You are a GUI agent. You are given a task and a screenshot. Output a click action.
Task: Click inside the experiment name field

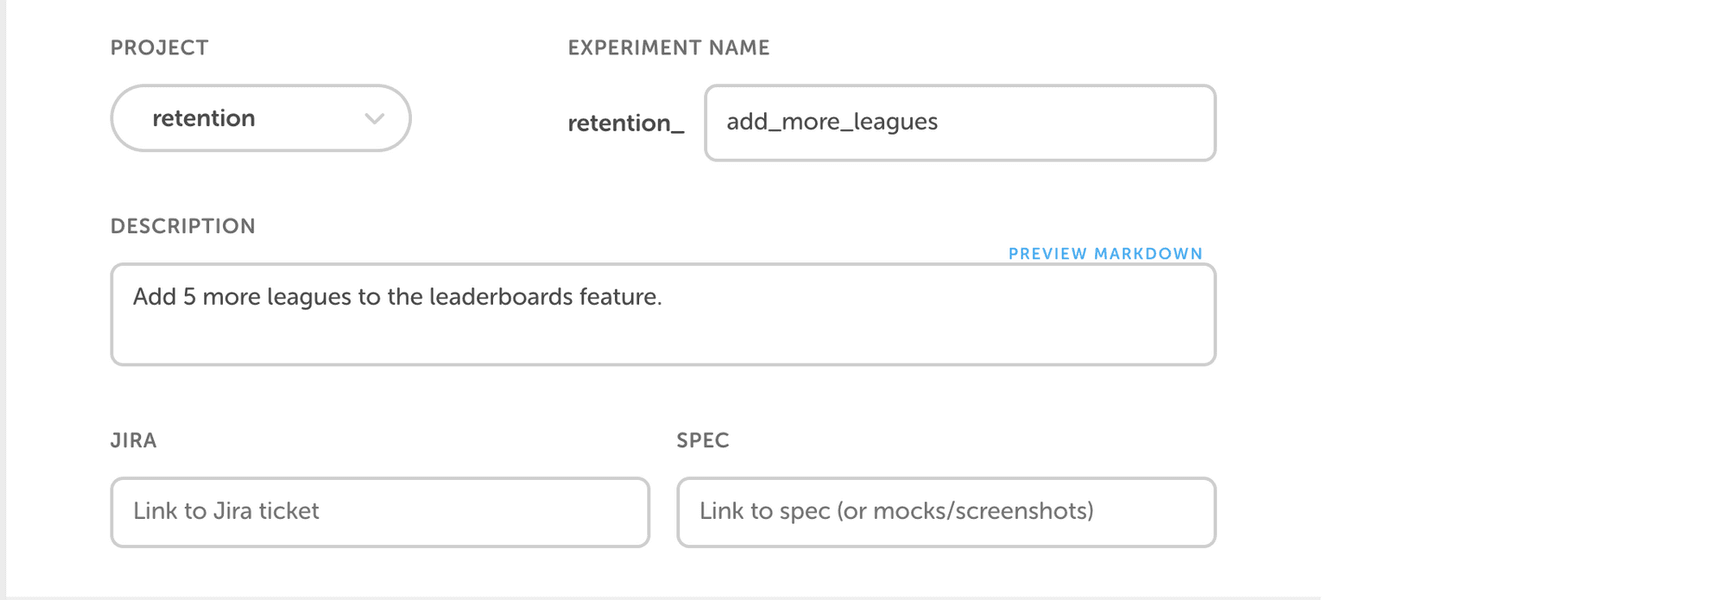point(957,122)
